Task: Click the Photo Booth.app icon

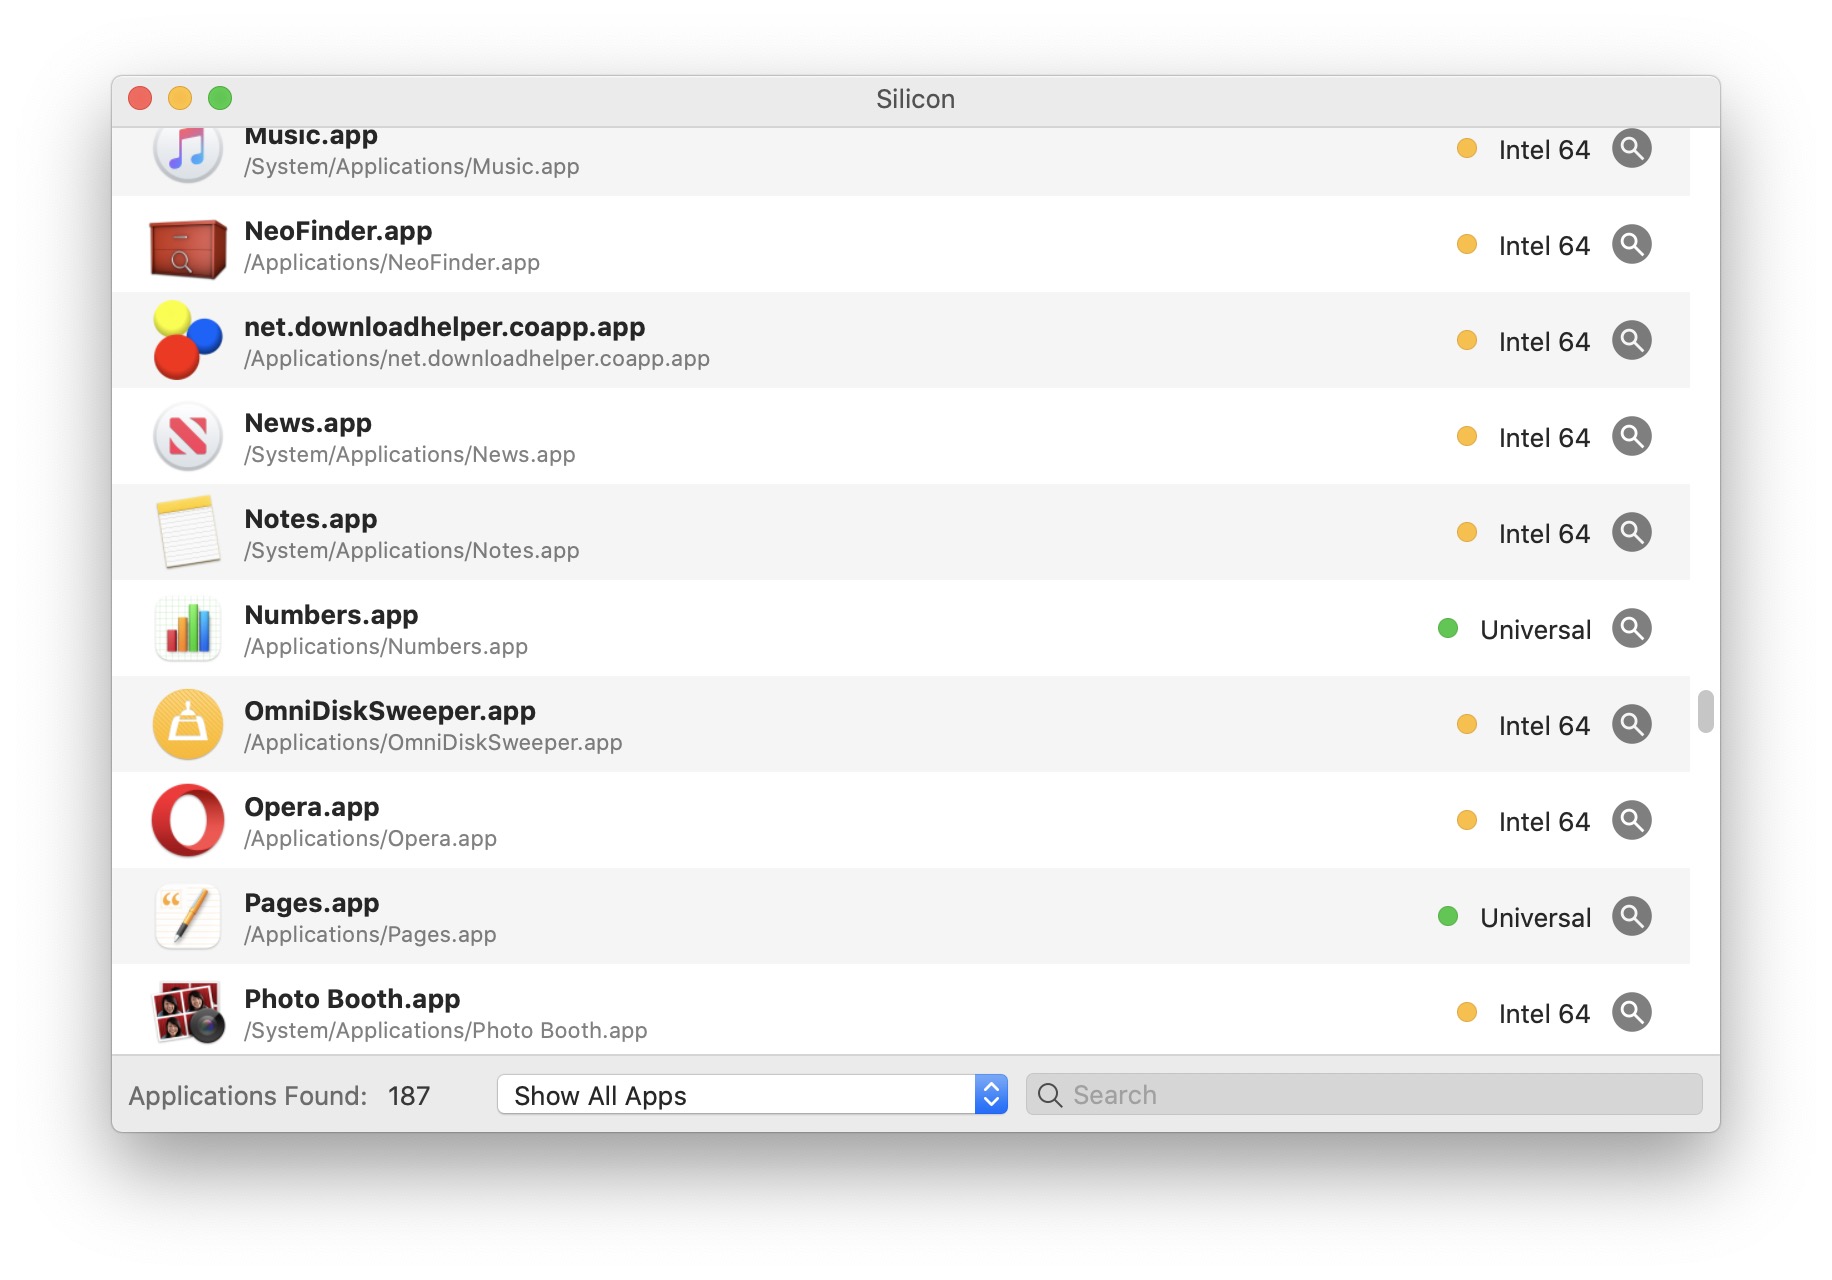Action: coord(188,1013)
